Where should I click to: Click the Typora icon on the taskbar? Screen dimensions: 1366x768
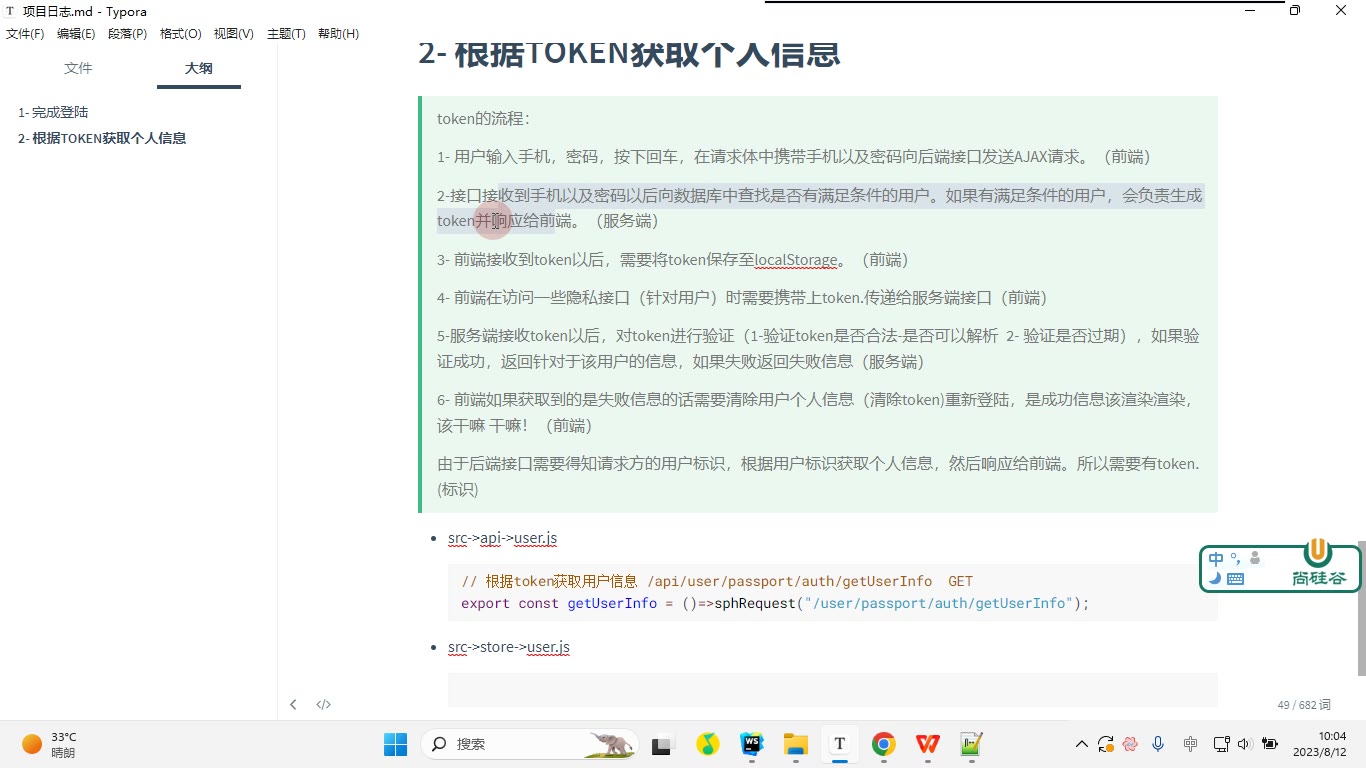pyautogui.click(x=840, y=744)
